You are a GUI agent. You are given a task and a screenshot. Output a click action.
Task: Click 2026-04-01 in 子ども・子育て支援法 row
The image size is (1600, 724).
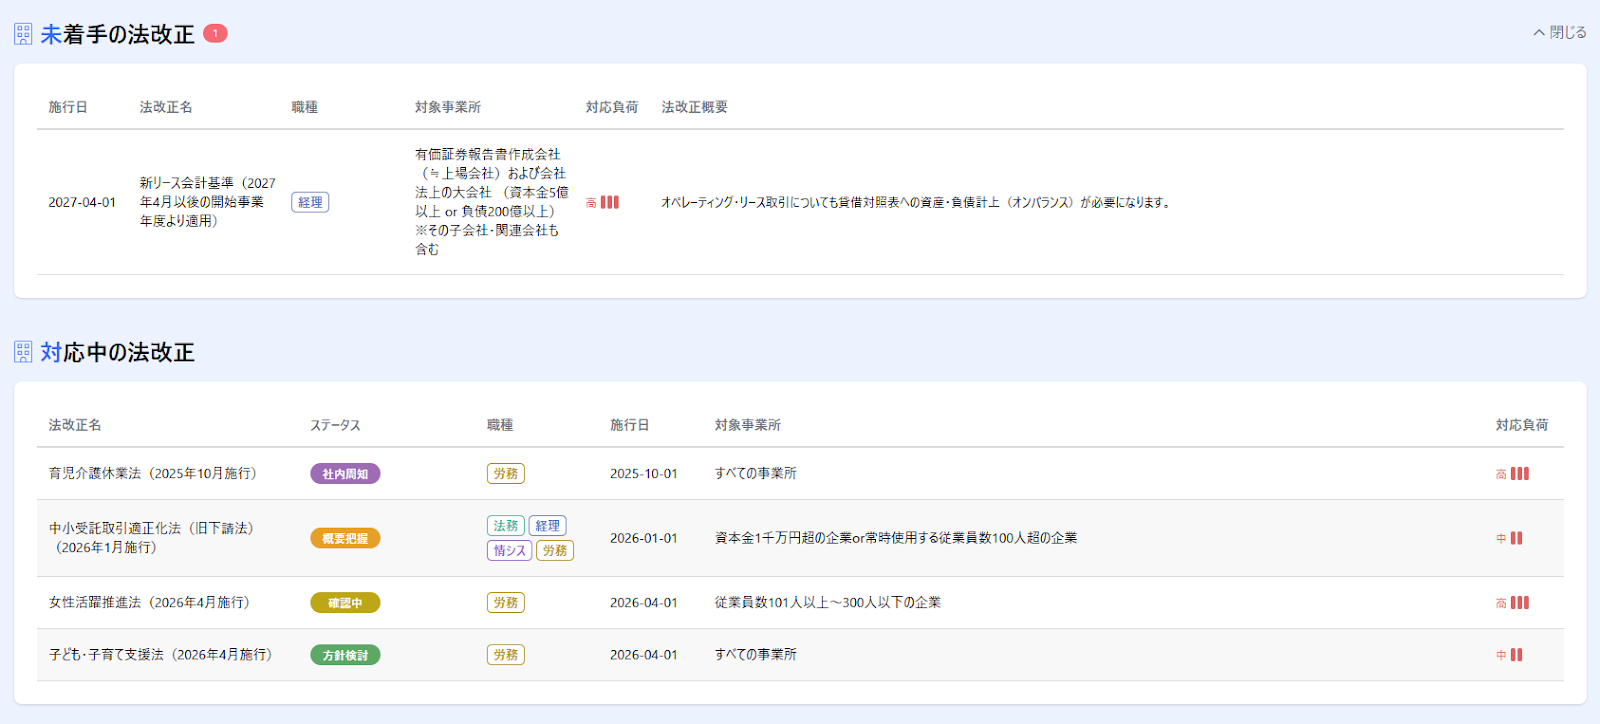[644, 655]
